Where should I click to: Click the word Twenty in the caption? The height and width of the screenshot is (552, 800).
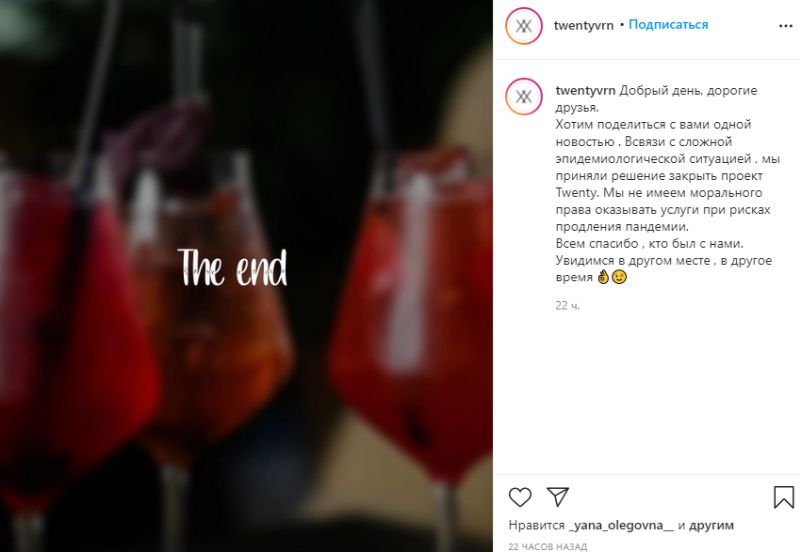[576, 193]
